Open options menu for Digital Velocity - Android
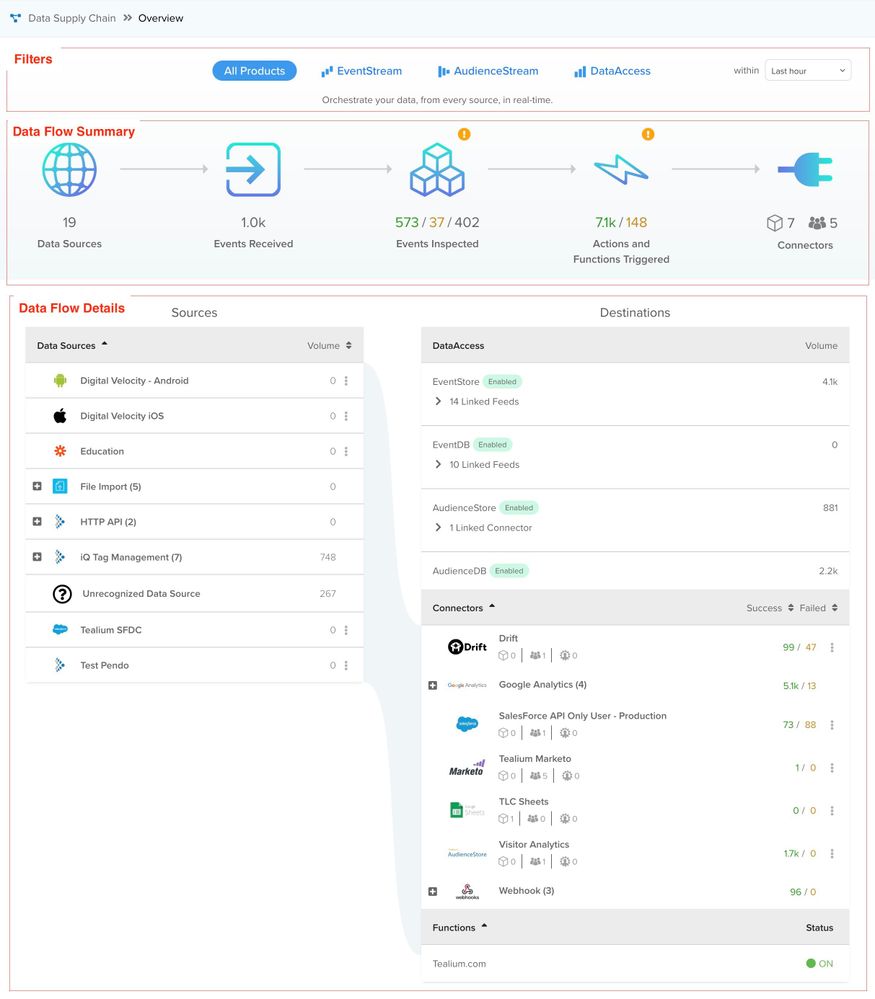 pos(346,381)
